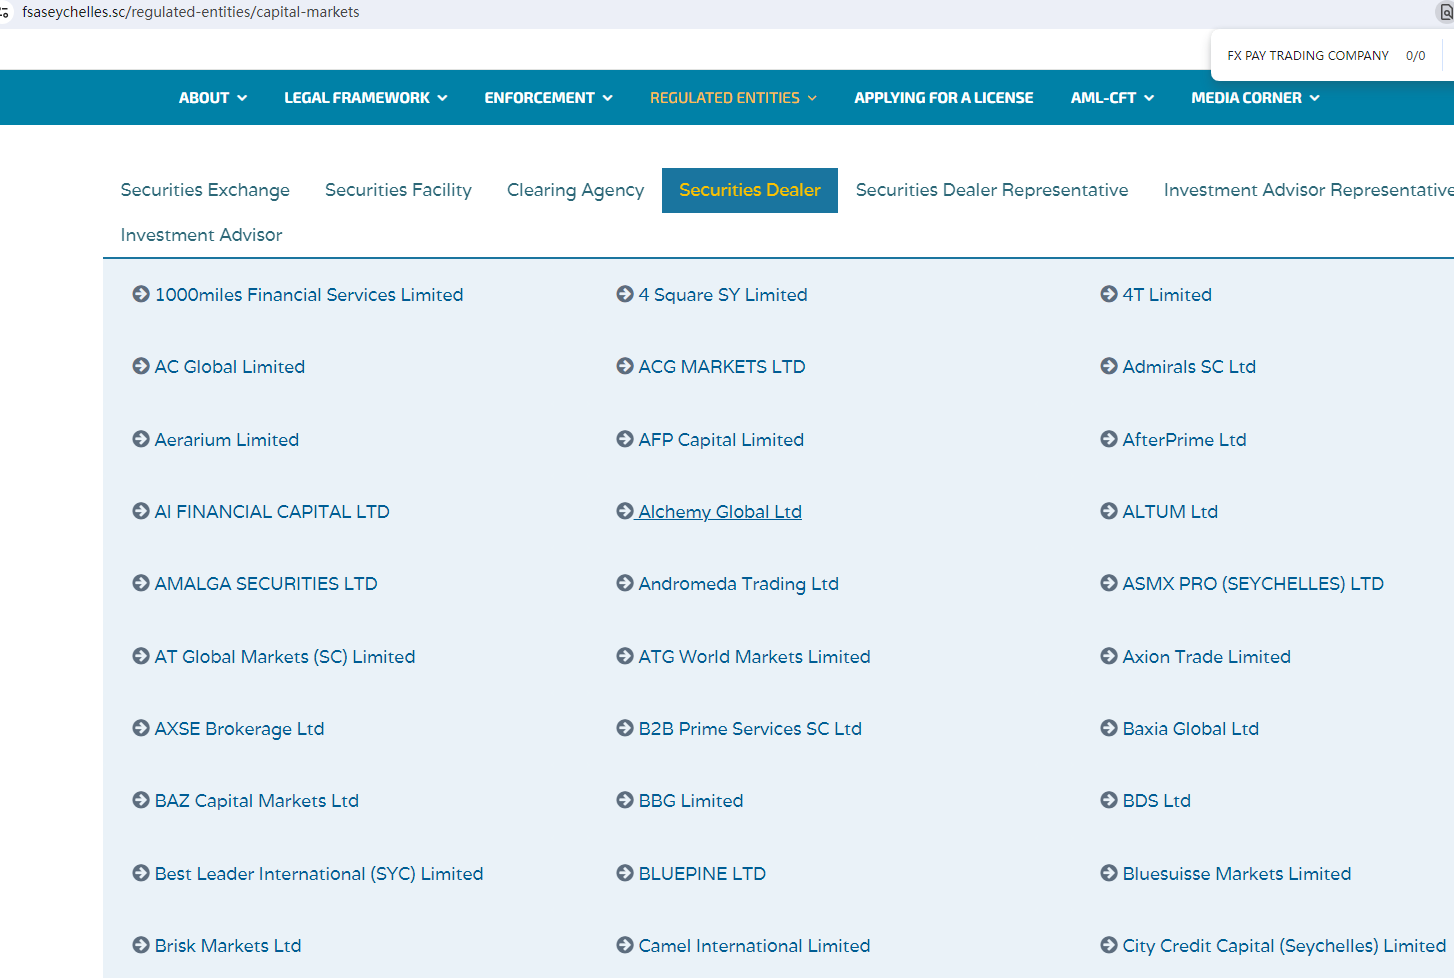The image size is (1454, 978).
Task: Switch to the Securities Exchange tab
Action: (205, 190)
